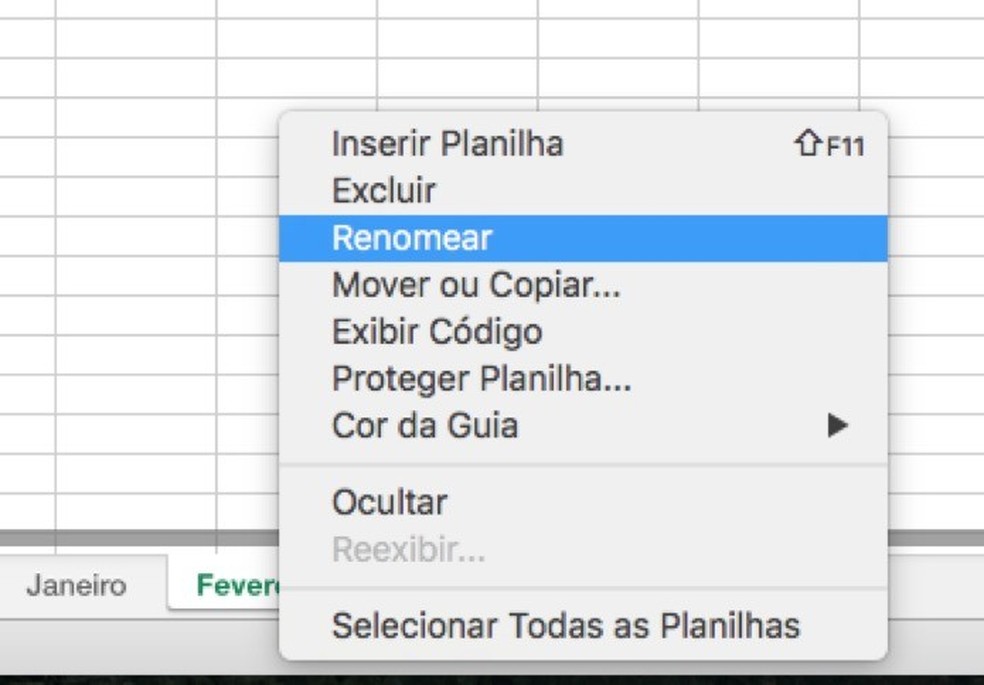The image size is (984, 685).
Task: Click the empty cell left of Renomear
Action: click(x=135, y=240)
